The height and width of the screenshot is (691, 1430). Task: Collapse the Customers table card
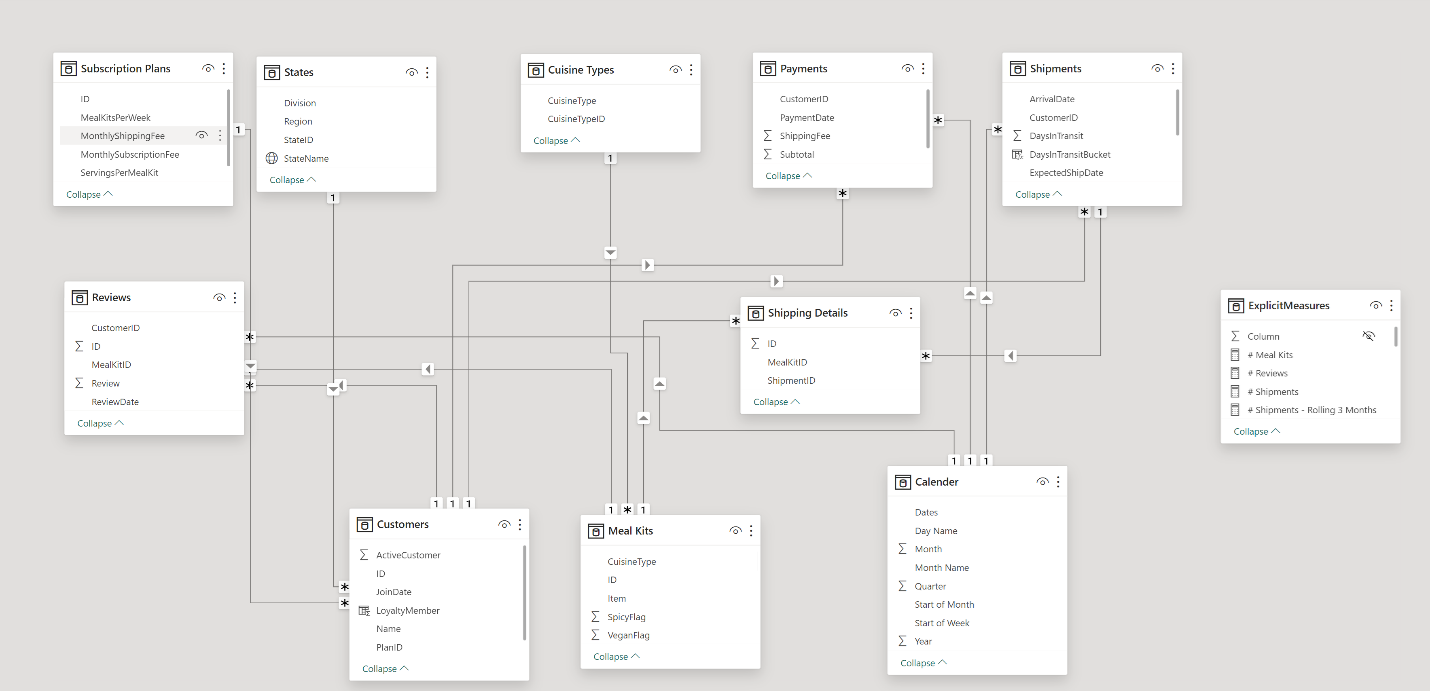(384, 669)
